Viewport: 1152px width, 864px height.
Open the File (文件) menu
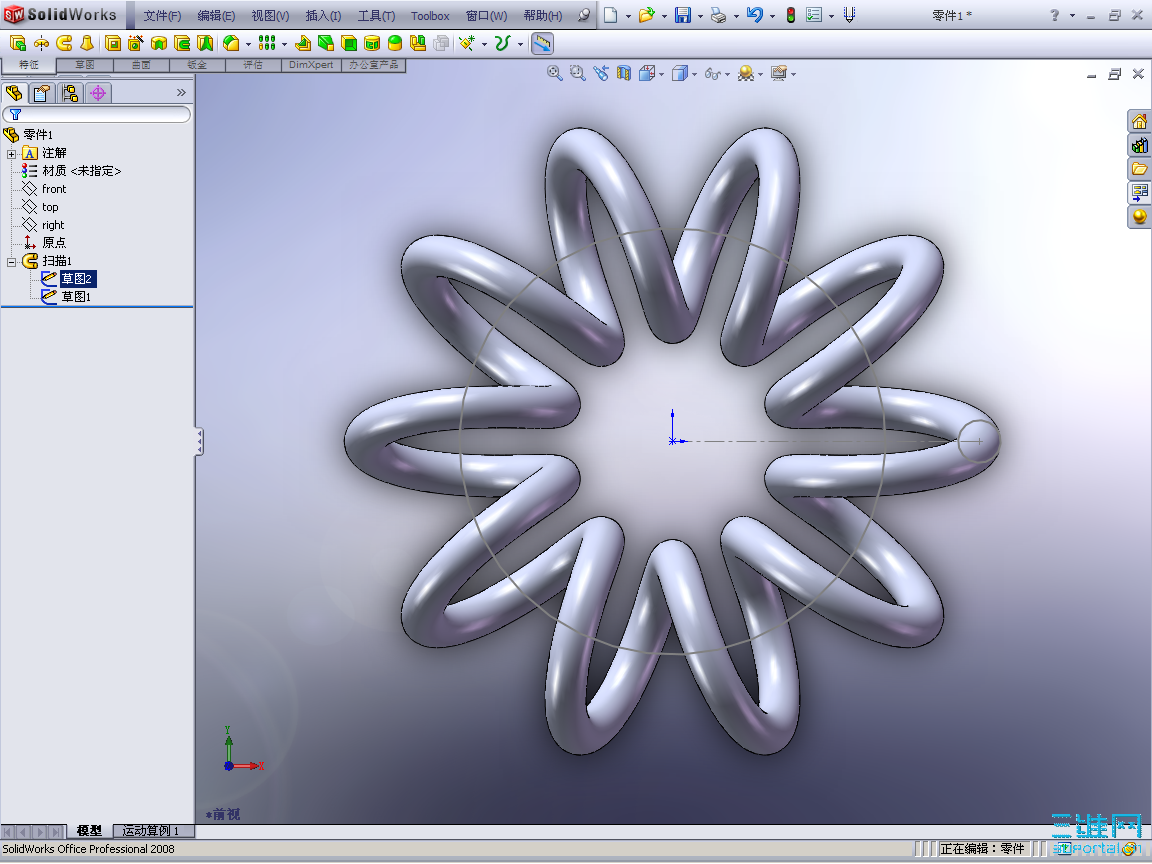click(x=162, y=15)
